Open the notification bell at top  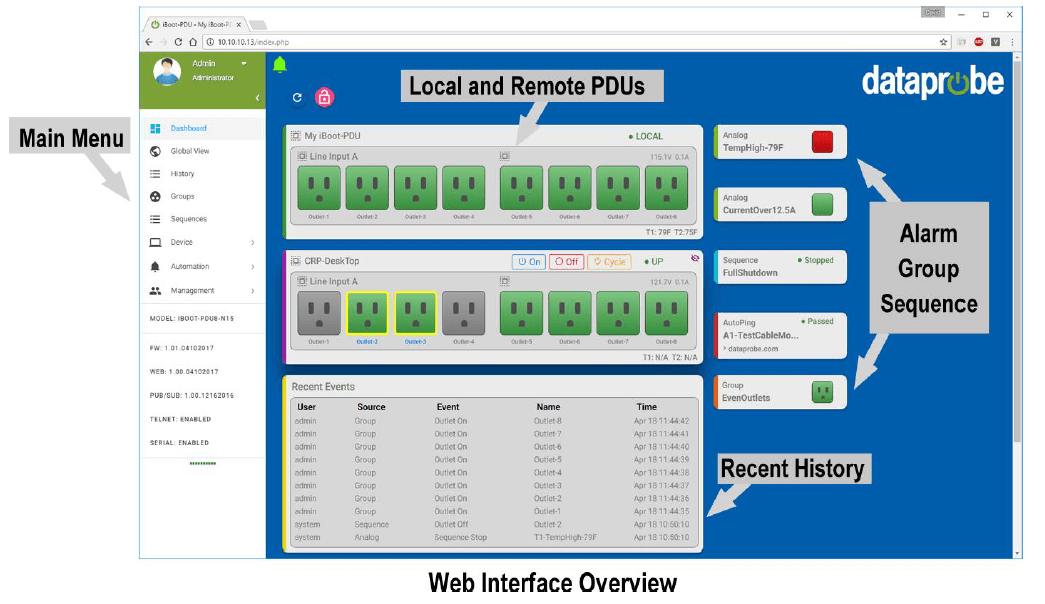tap(280, 64)
